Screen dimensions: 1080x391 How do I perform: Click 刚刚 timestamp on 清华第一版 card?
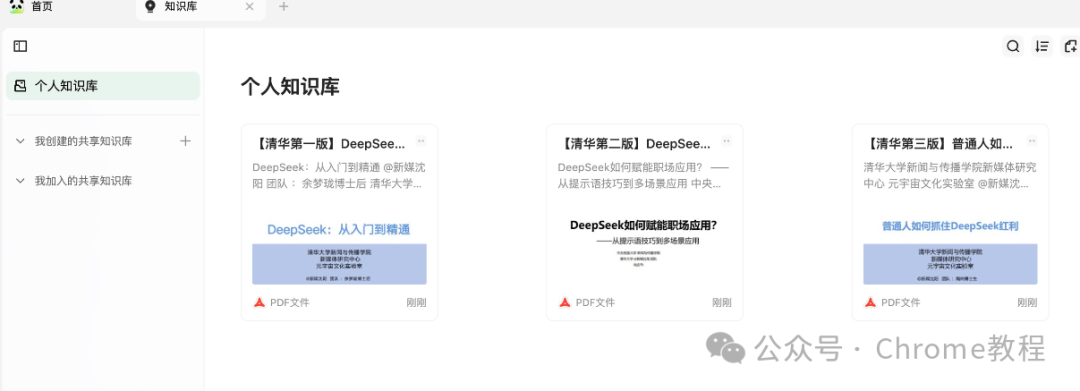pos(416,302)
